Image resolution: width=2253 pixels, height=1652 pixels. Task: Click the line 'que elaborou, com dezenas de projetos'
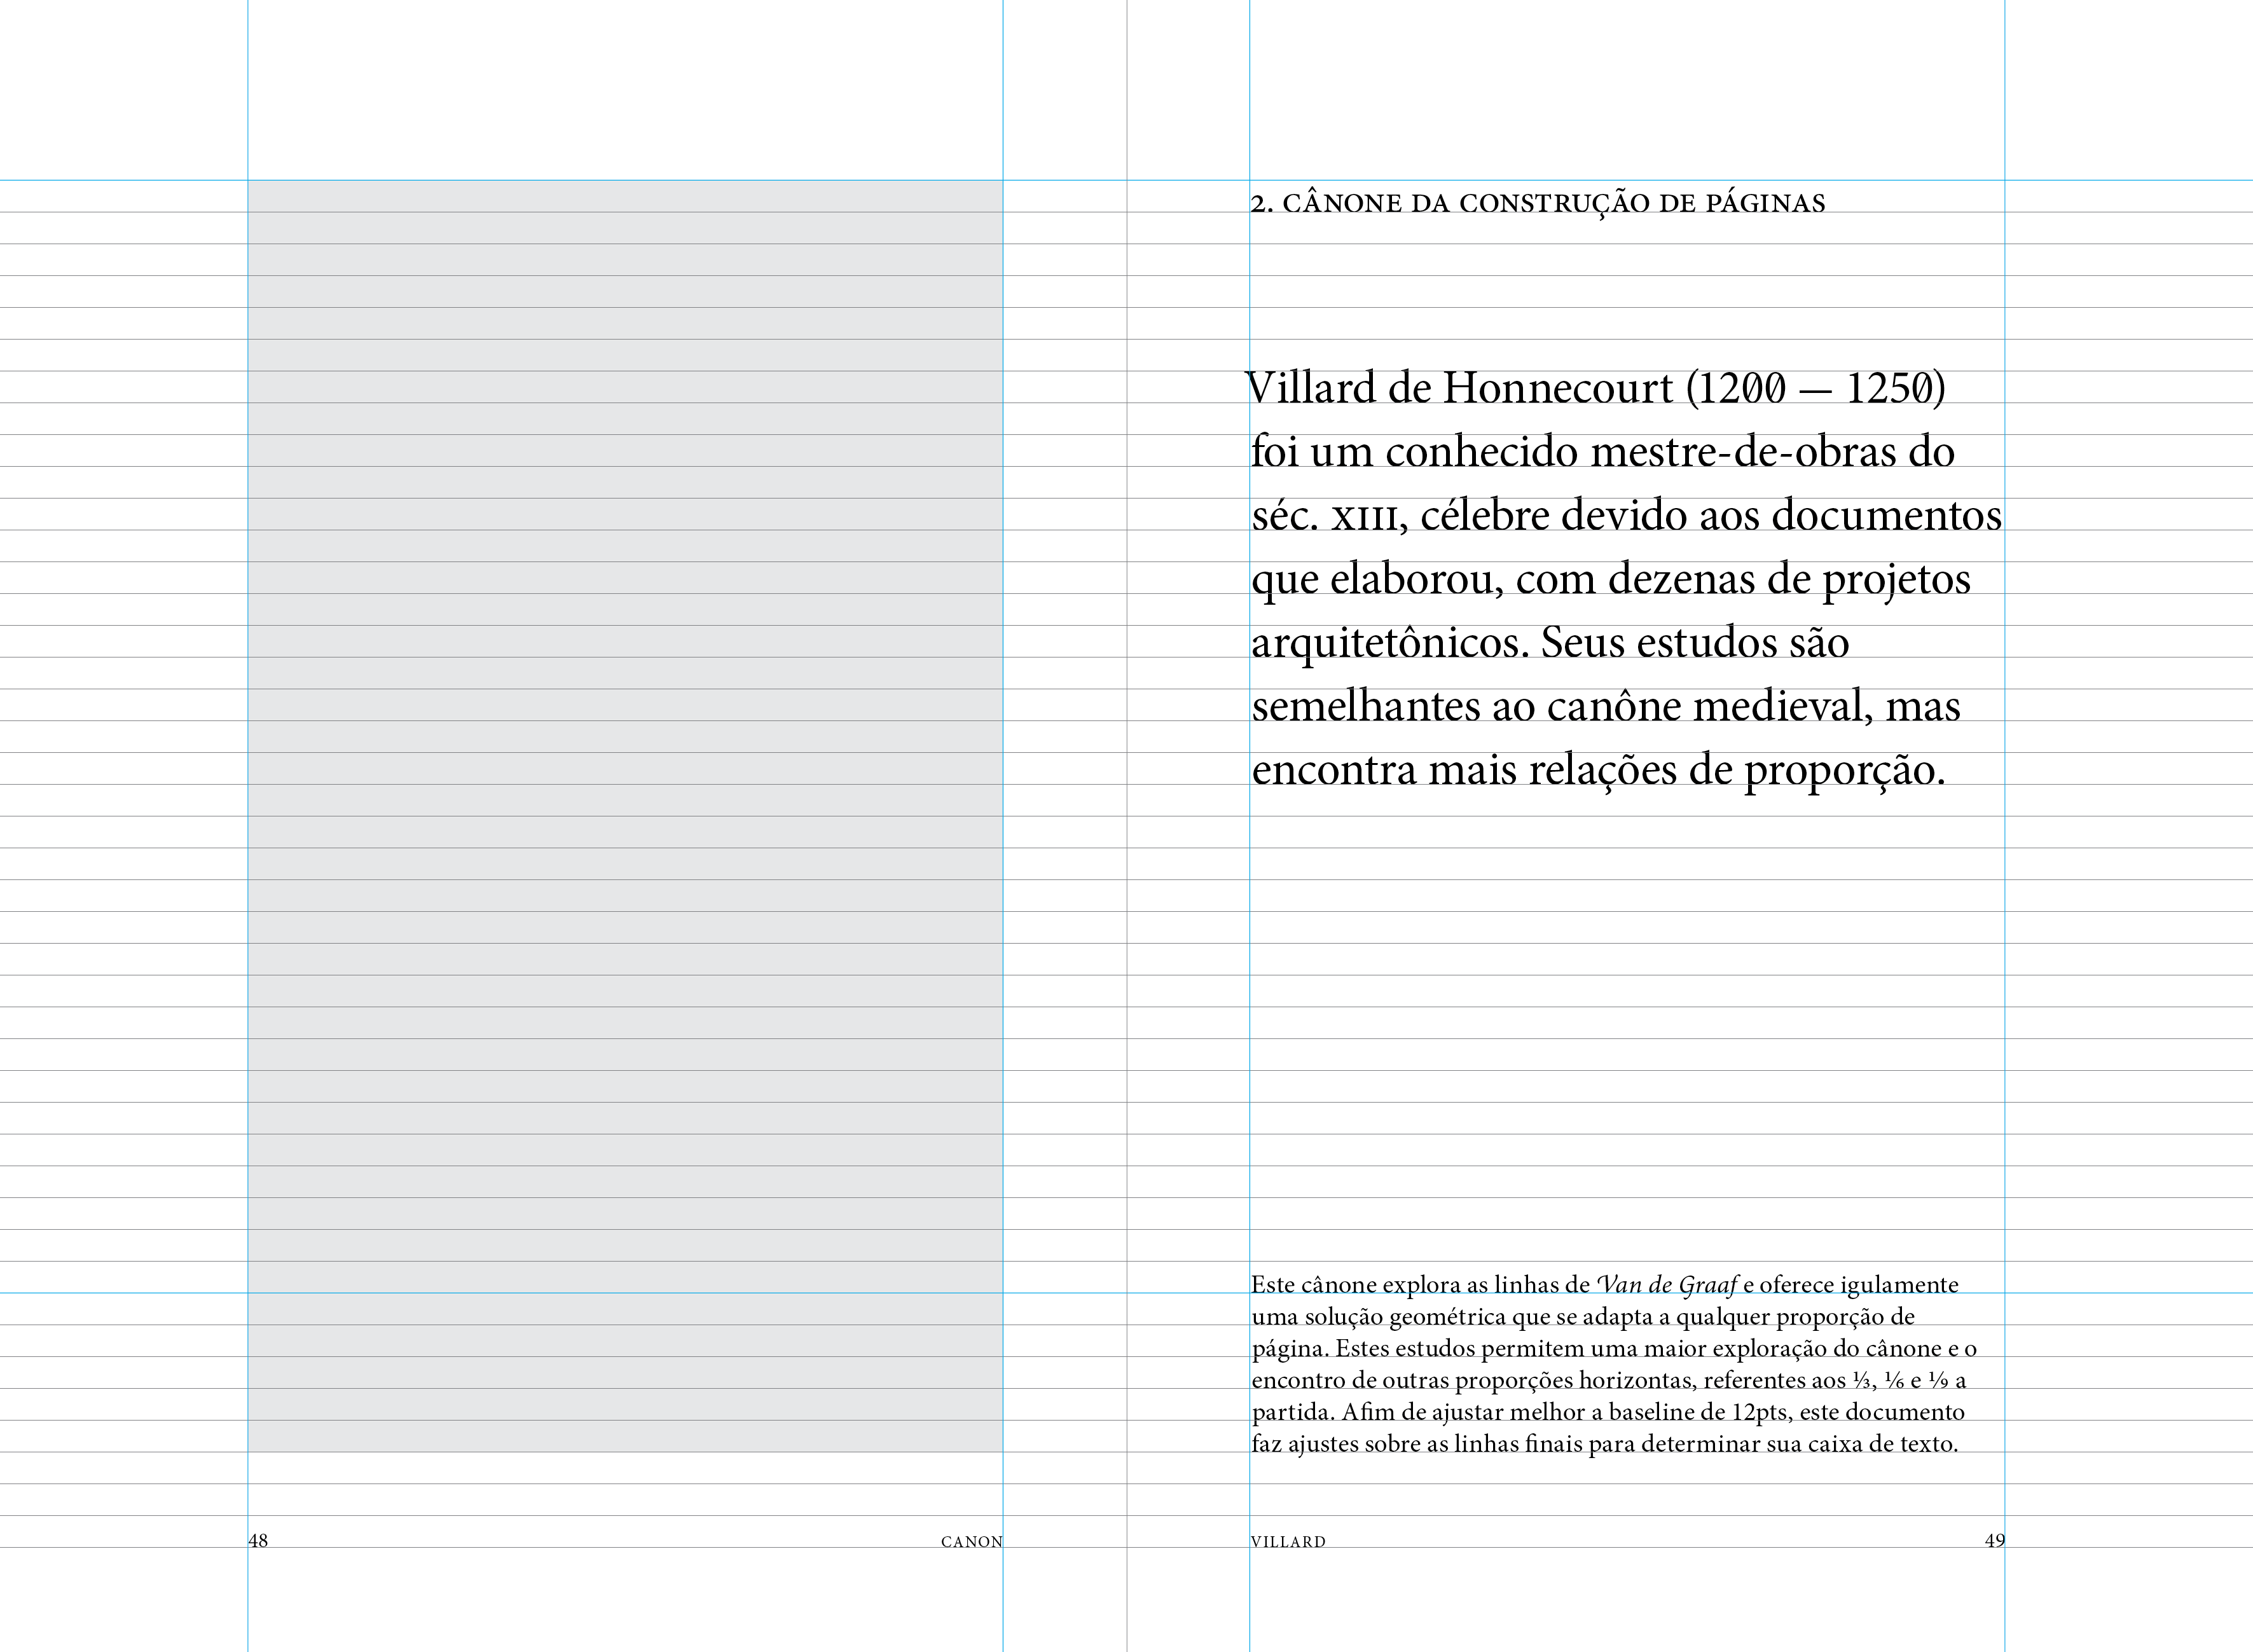[1610, 580]
